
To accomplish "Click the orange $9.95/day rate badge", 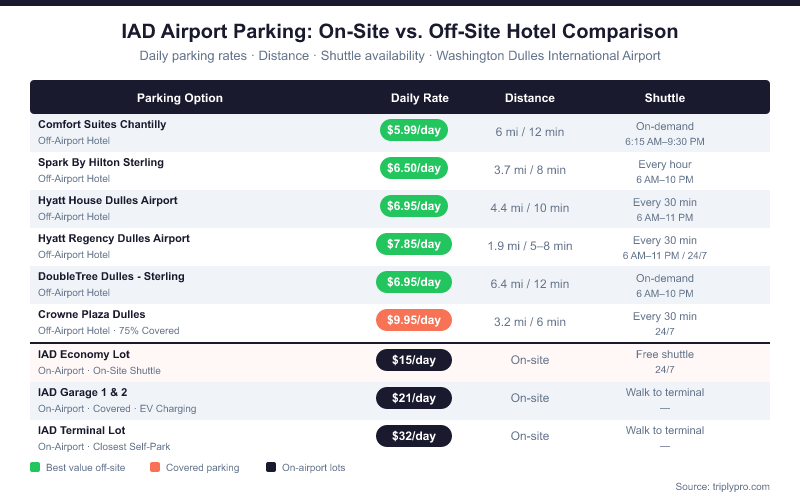I will 414,320.
